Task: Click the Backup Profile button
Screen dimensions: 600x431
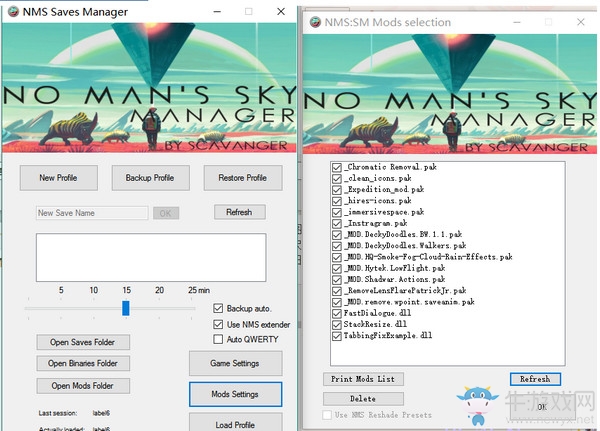Action: click(150, 178)
